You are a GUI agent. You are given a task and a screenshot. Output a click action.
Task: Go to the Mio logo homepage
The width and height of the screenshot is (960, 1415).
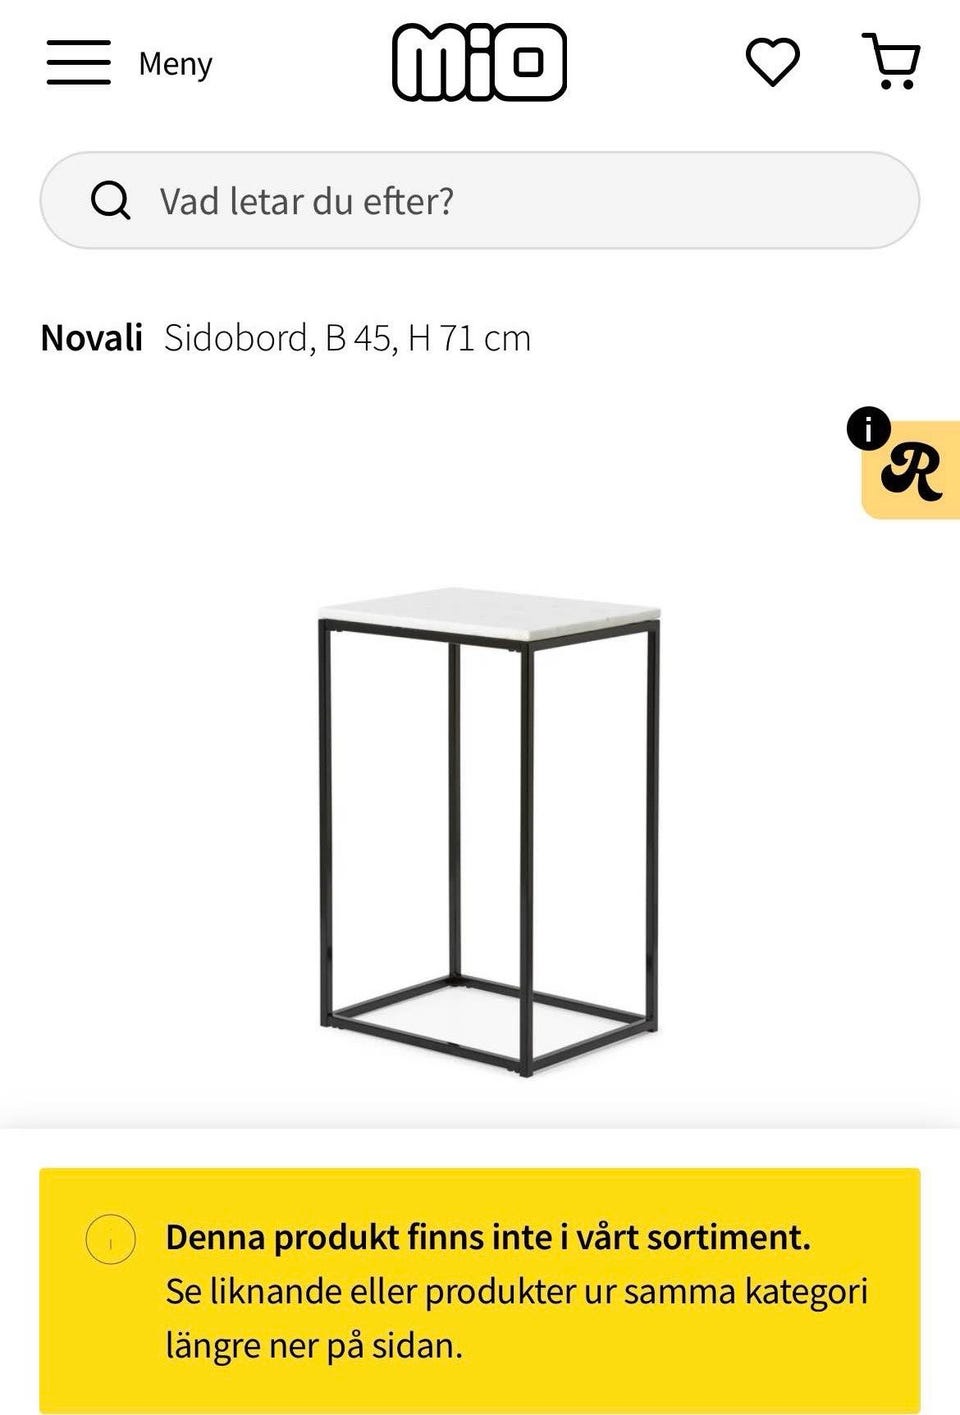(x=479, y=62)
